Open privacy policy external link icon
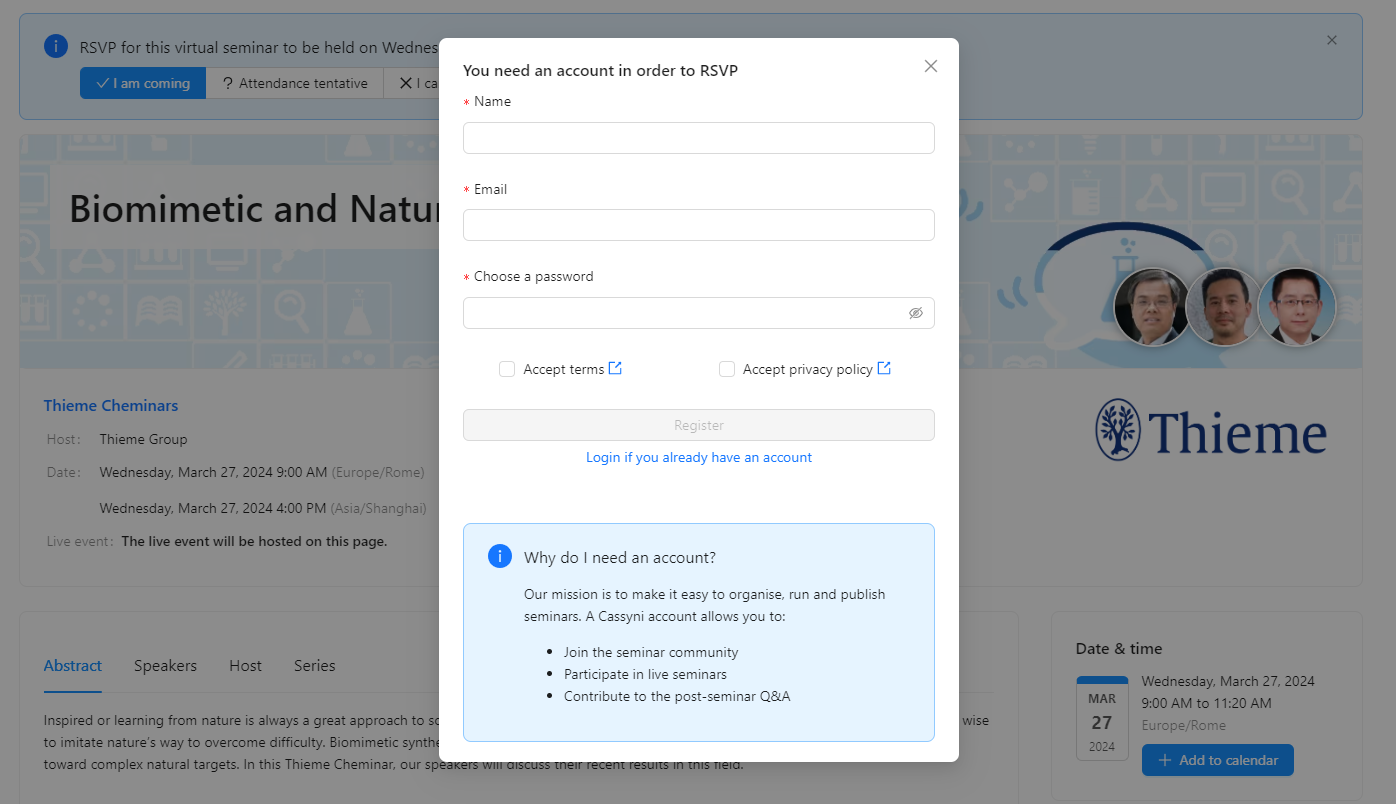 click(884, 368)
